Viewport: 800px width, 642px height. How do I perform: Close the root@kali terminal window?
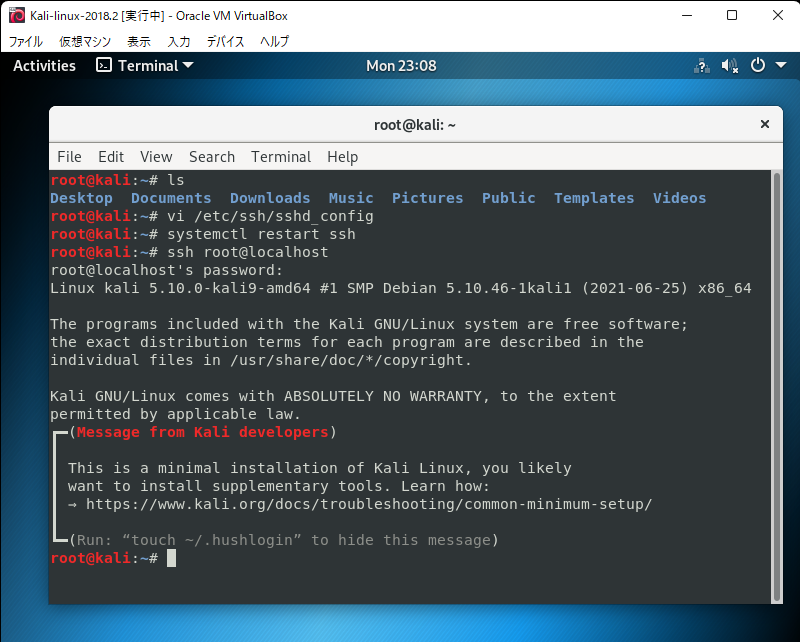[764, 124]
